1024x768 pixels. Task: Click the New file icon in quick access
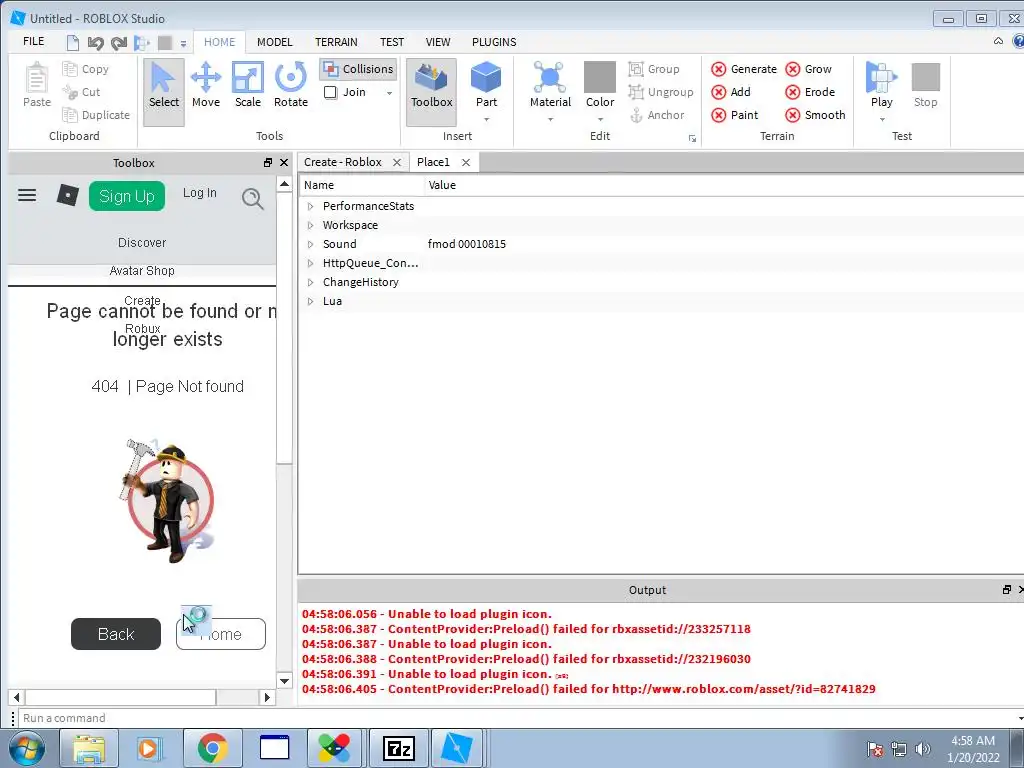pyautogui.click(x=72, y=43)
